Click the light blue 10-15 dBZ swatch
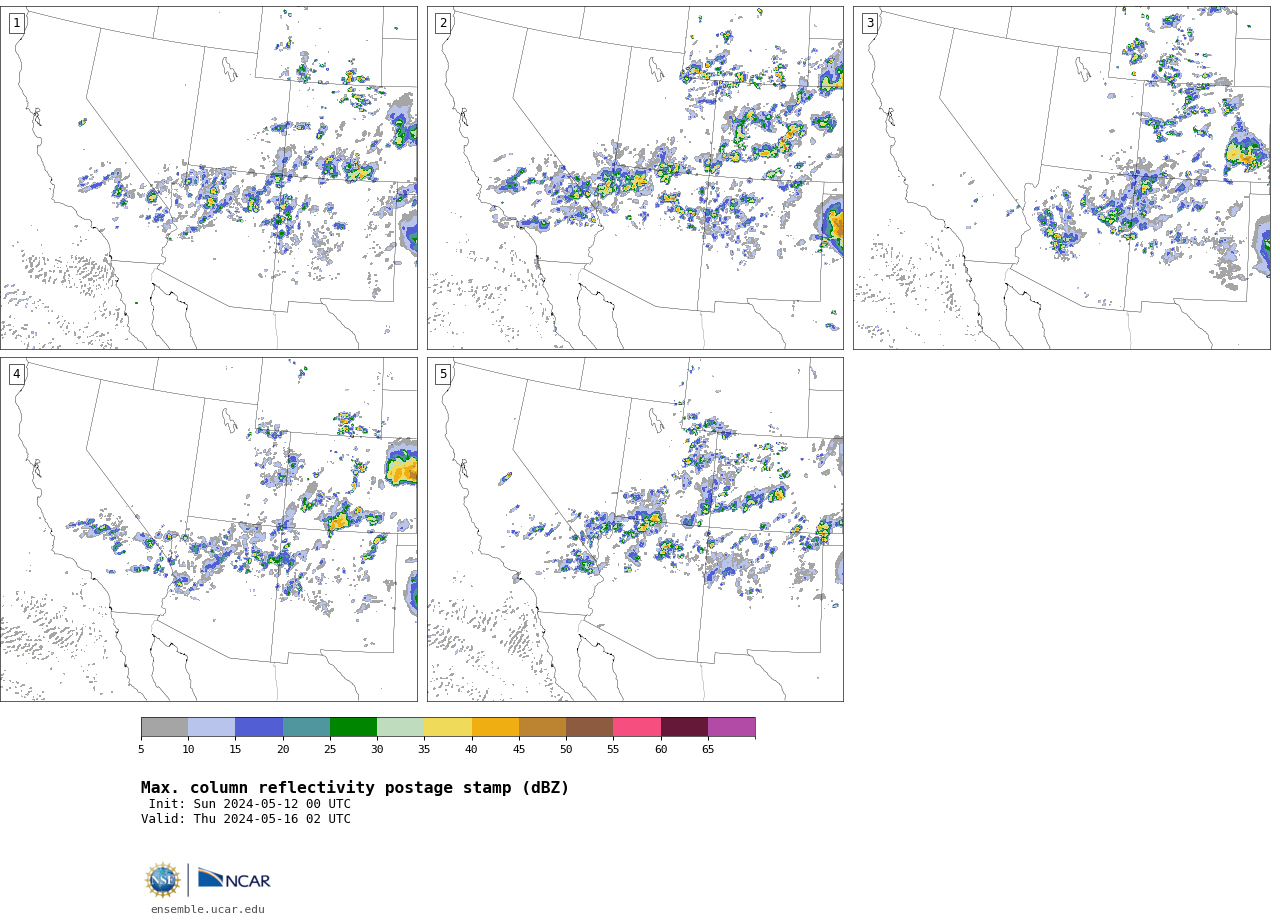 [211, 727]
